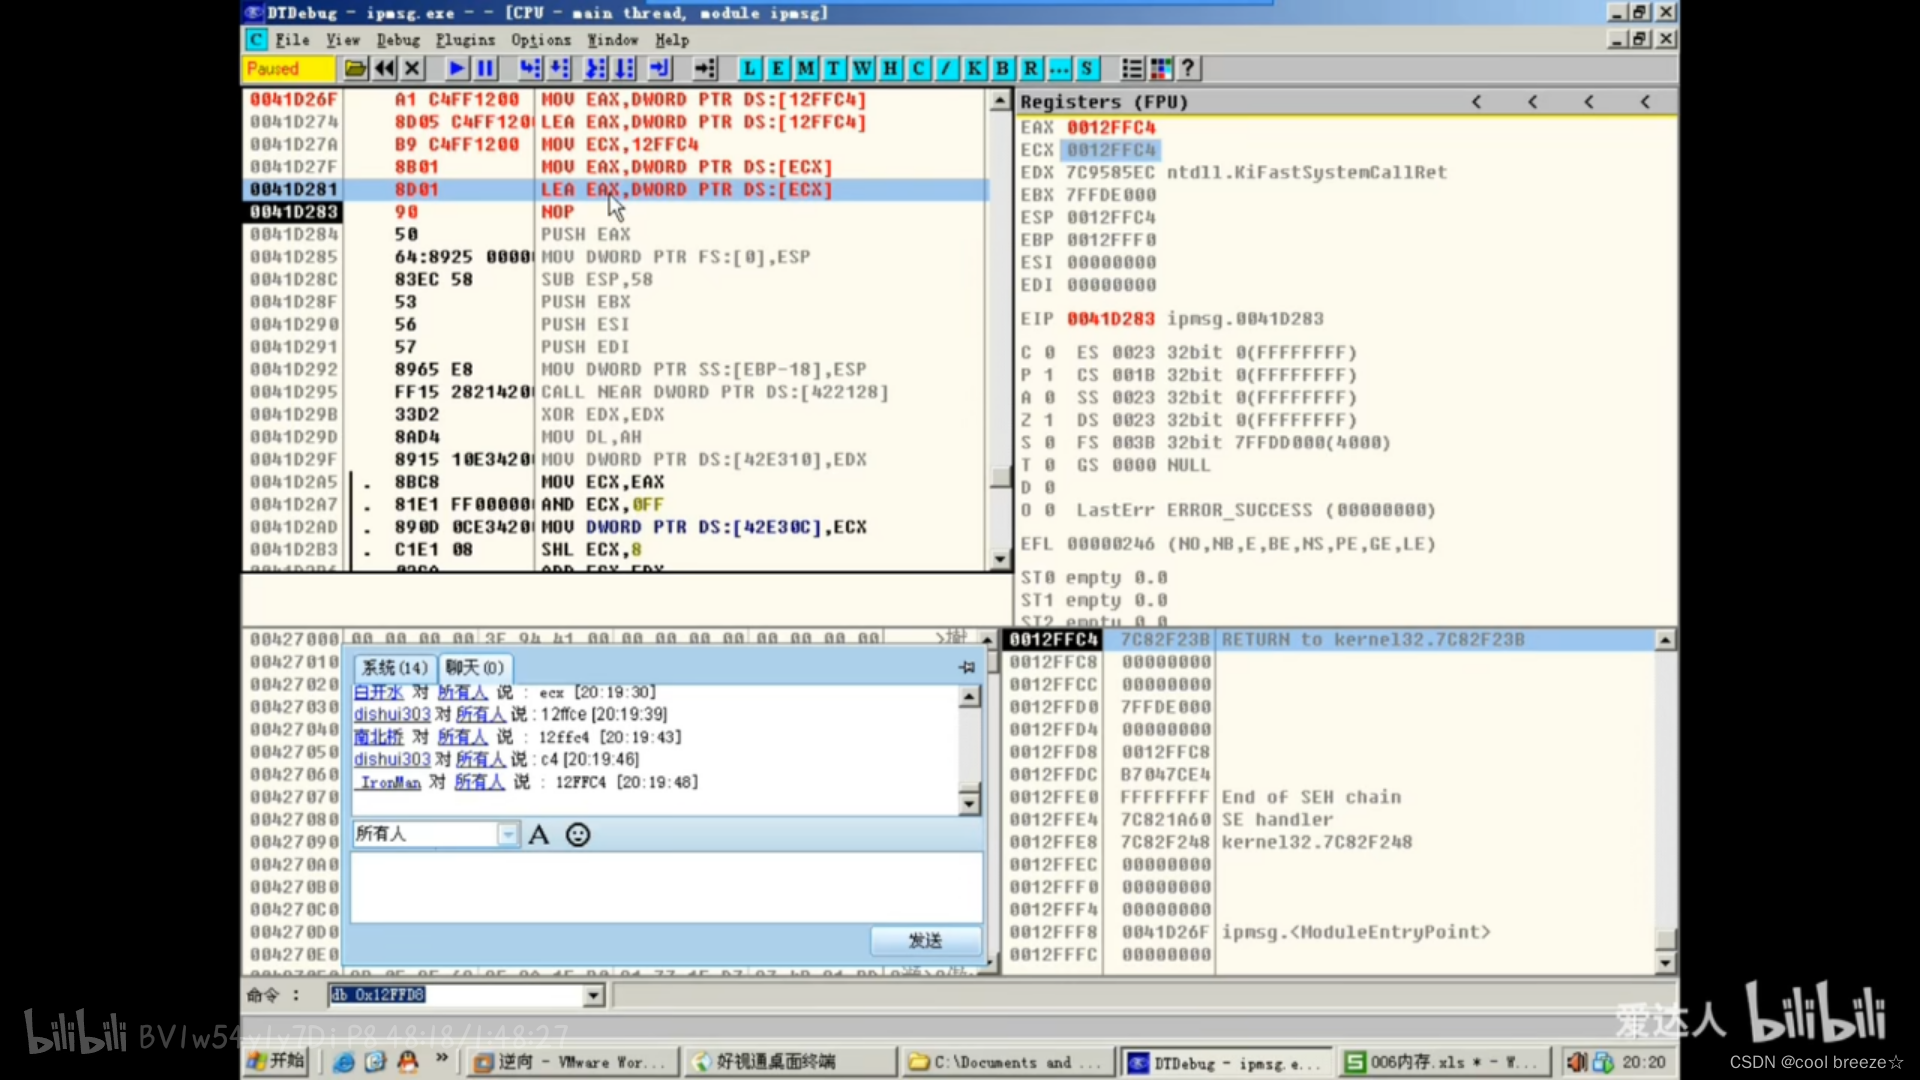Open Memory map via M button

point(805,69)
